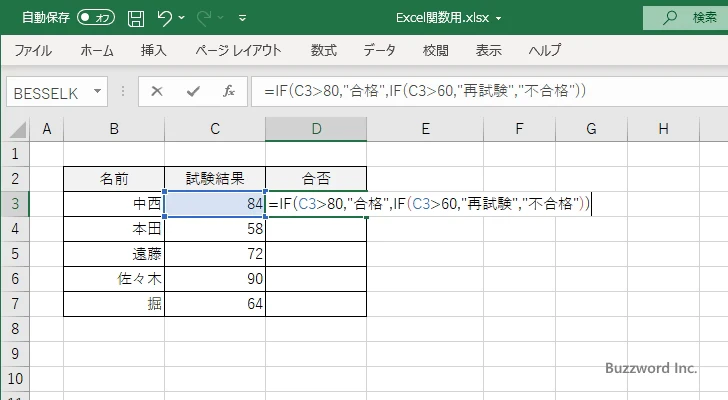The height and width of the screenshot is (400, 728).
Task: Select column B header
Action: pos(114,129)
